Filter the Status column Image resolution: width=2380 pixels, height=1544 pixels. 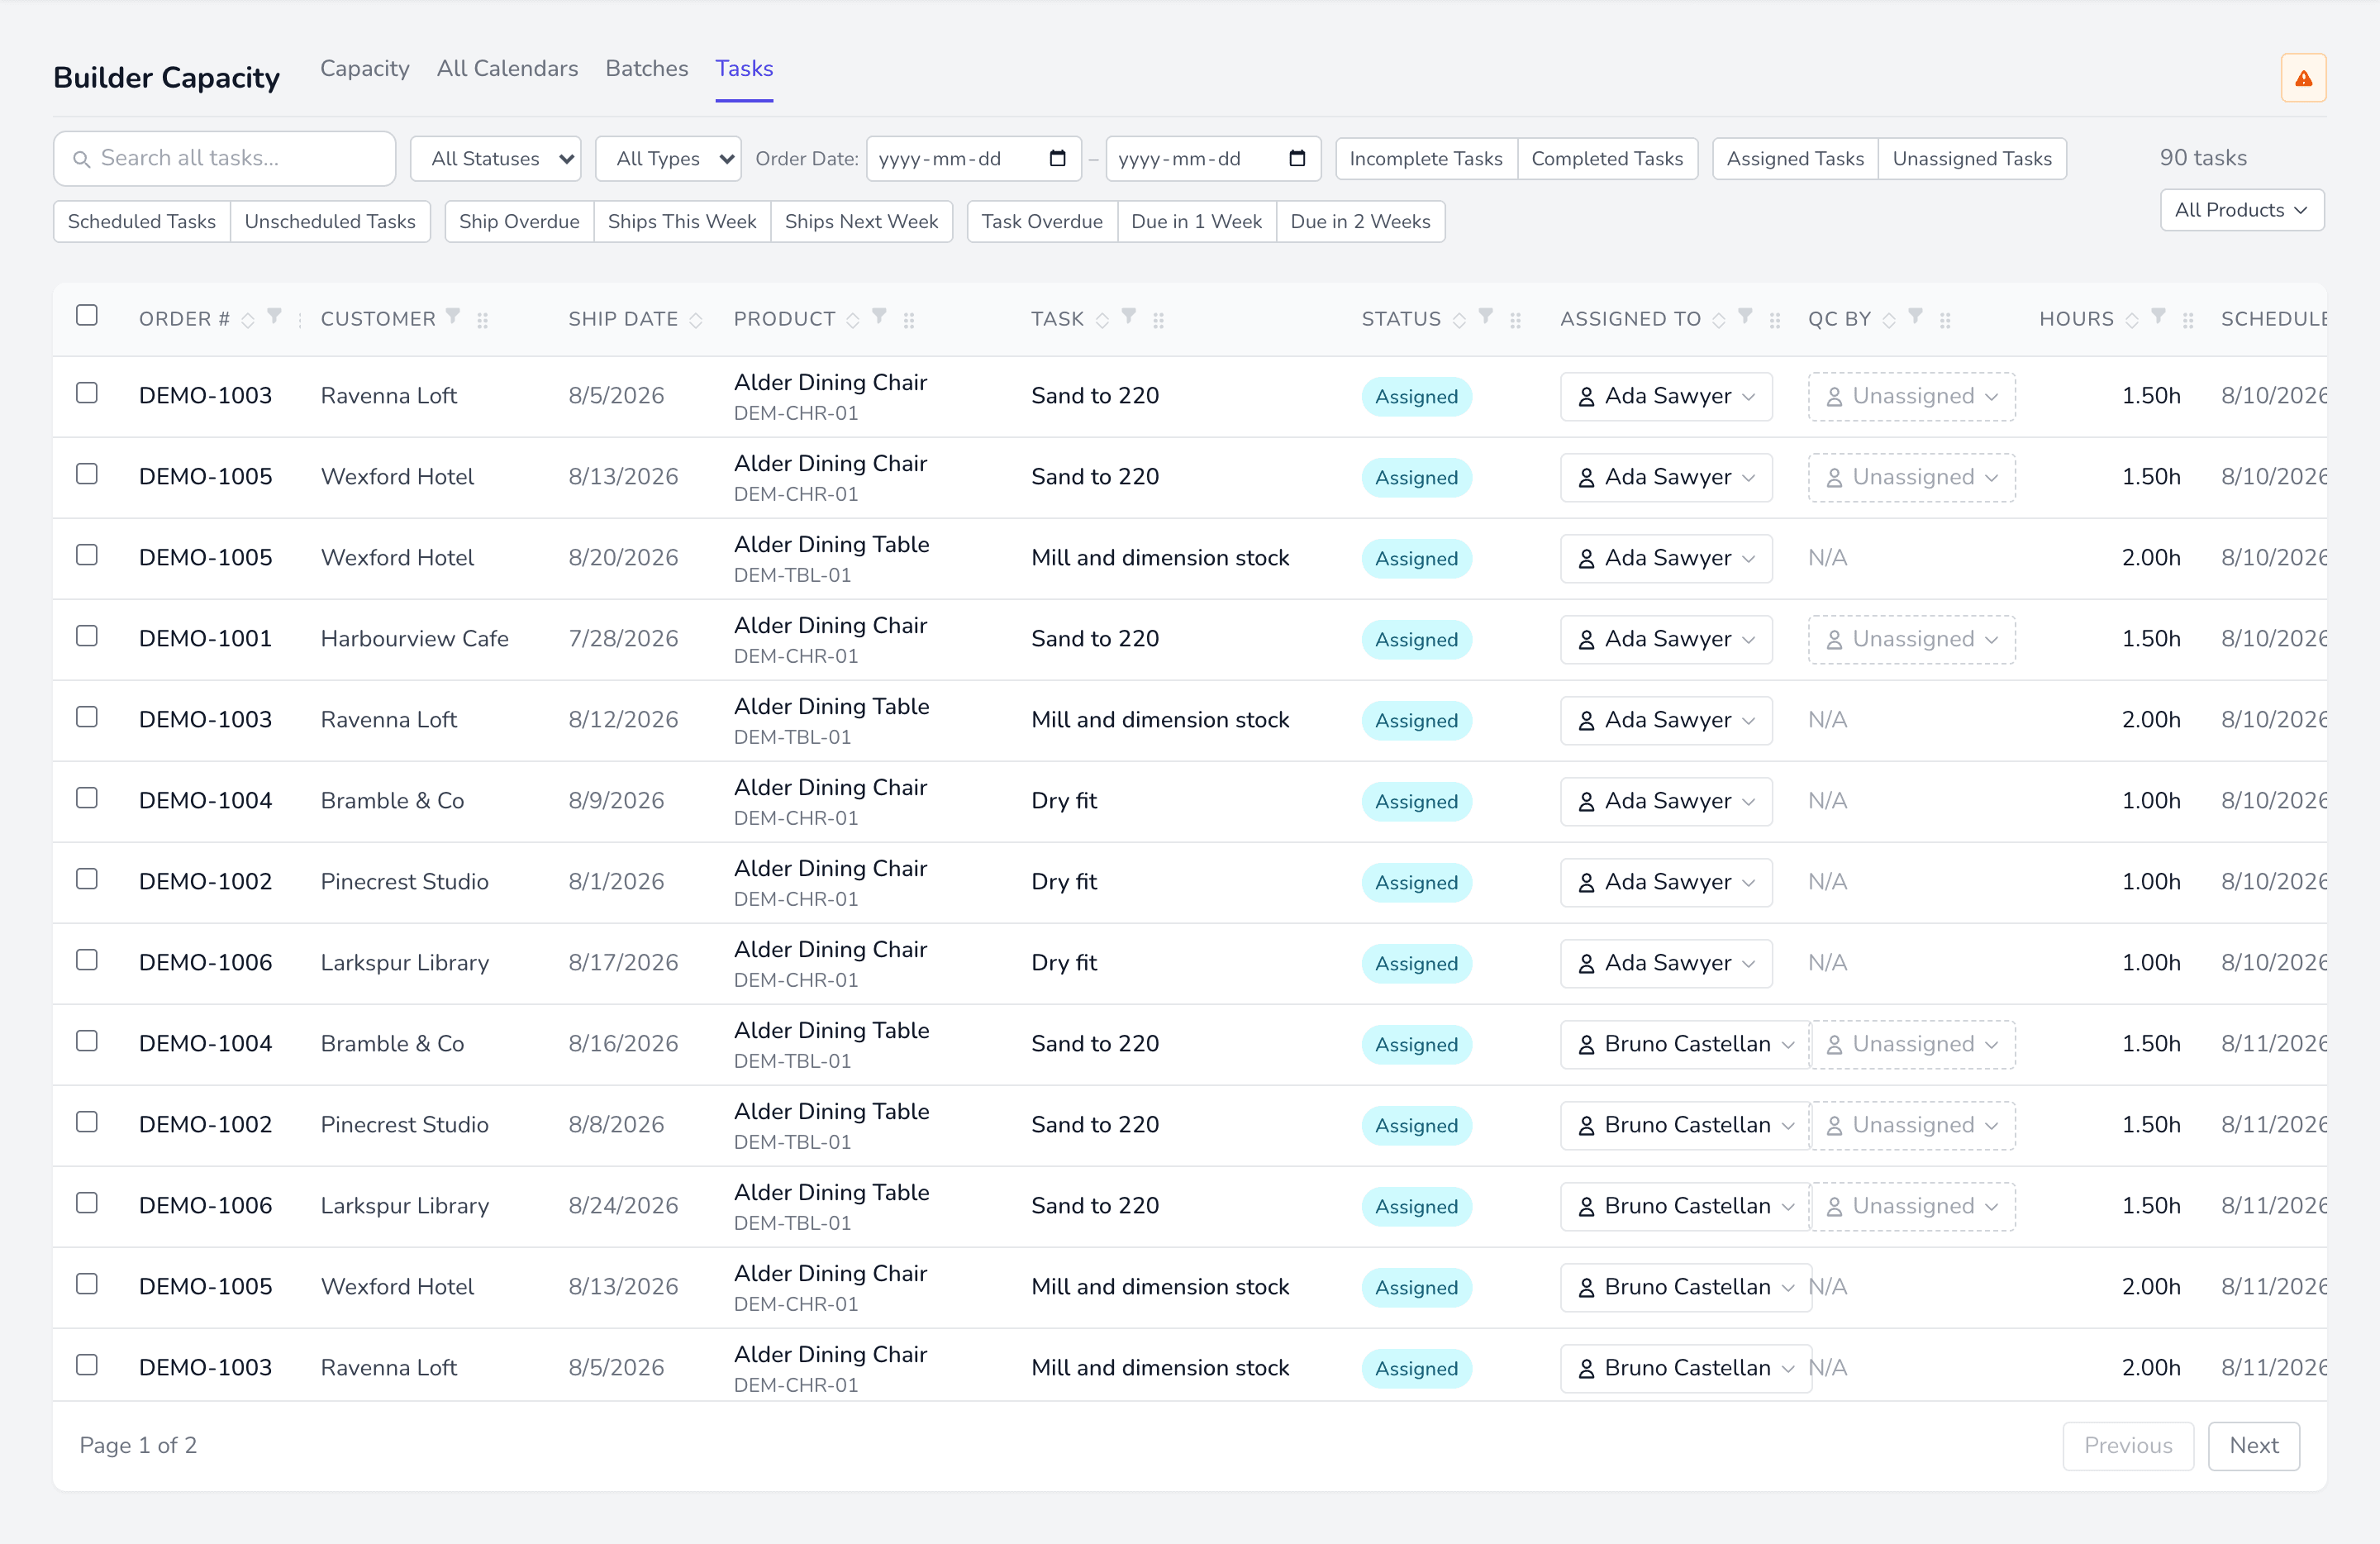[1486, 316]
